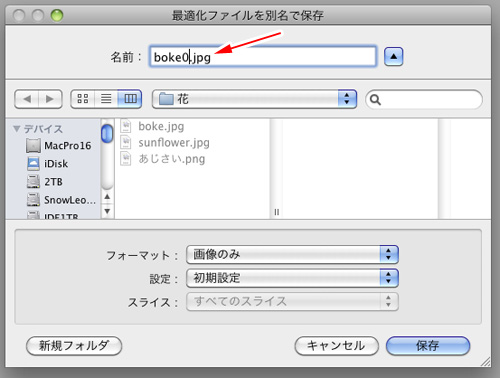The image size is (500, 378).
Task: Click the SnowLeo drive icon
Action: pyautogui.click(x=33, y=200)
